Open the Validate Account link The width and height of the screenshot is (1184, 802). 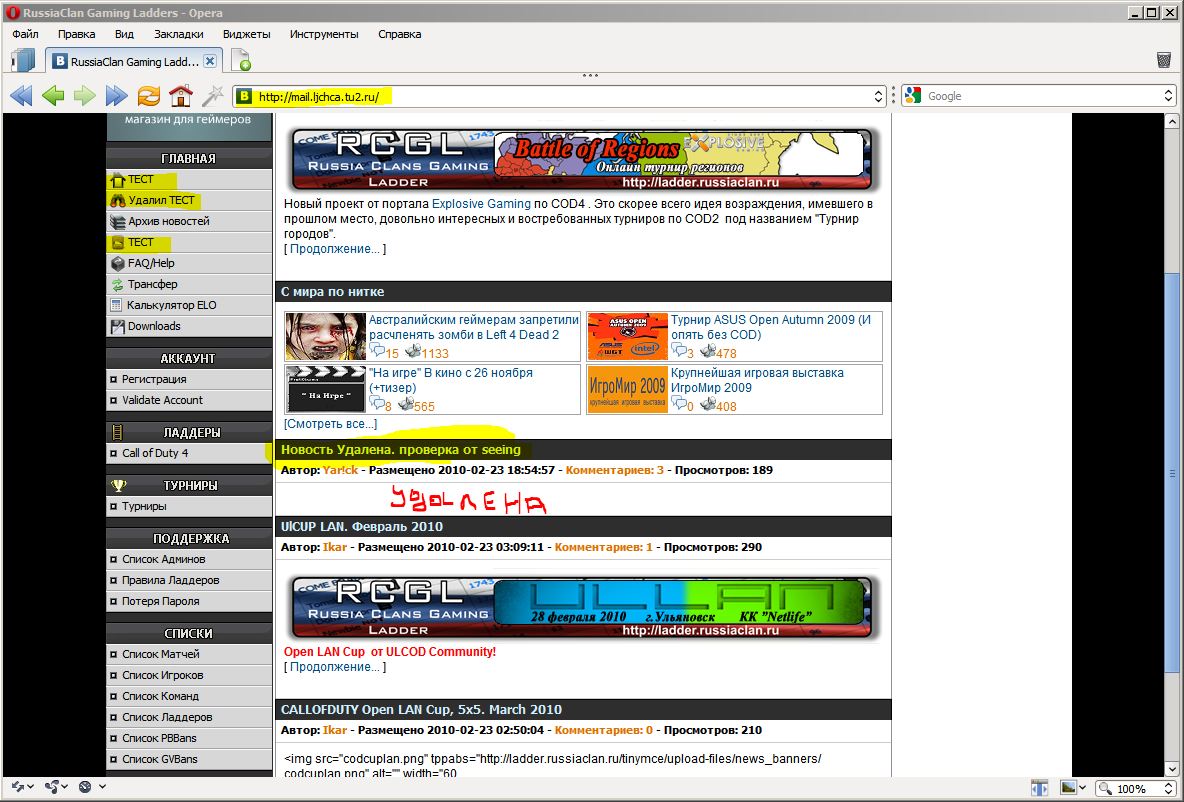coord(162,400)
